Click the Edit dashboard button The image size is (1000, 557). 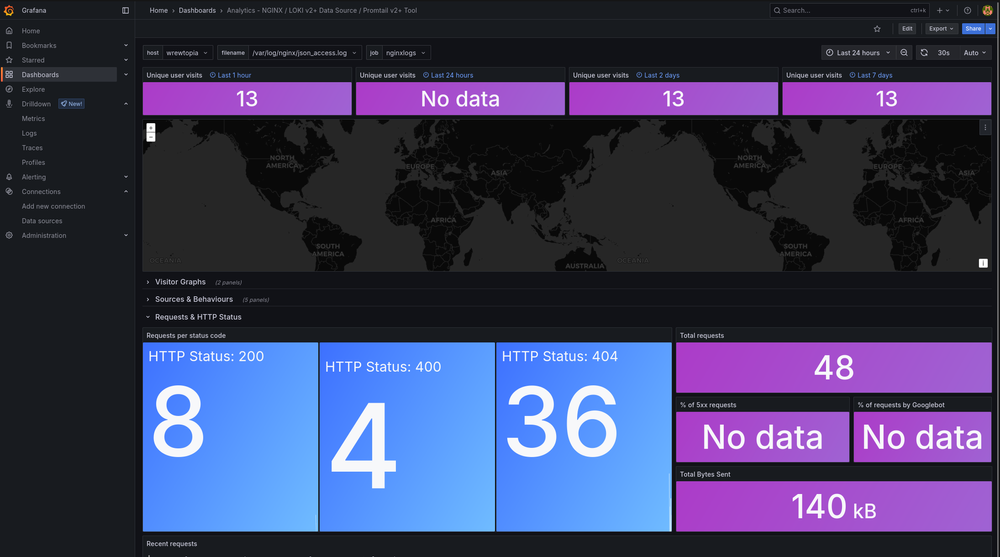(907, 29)
